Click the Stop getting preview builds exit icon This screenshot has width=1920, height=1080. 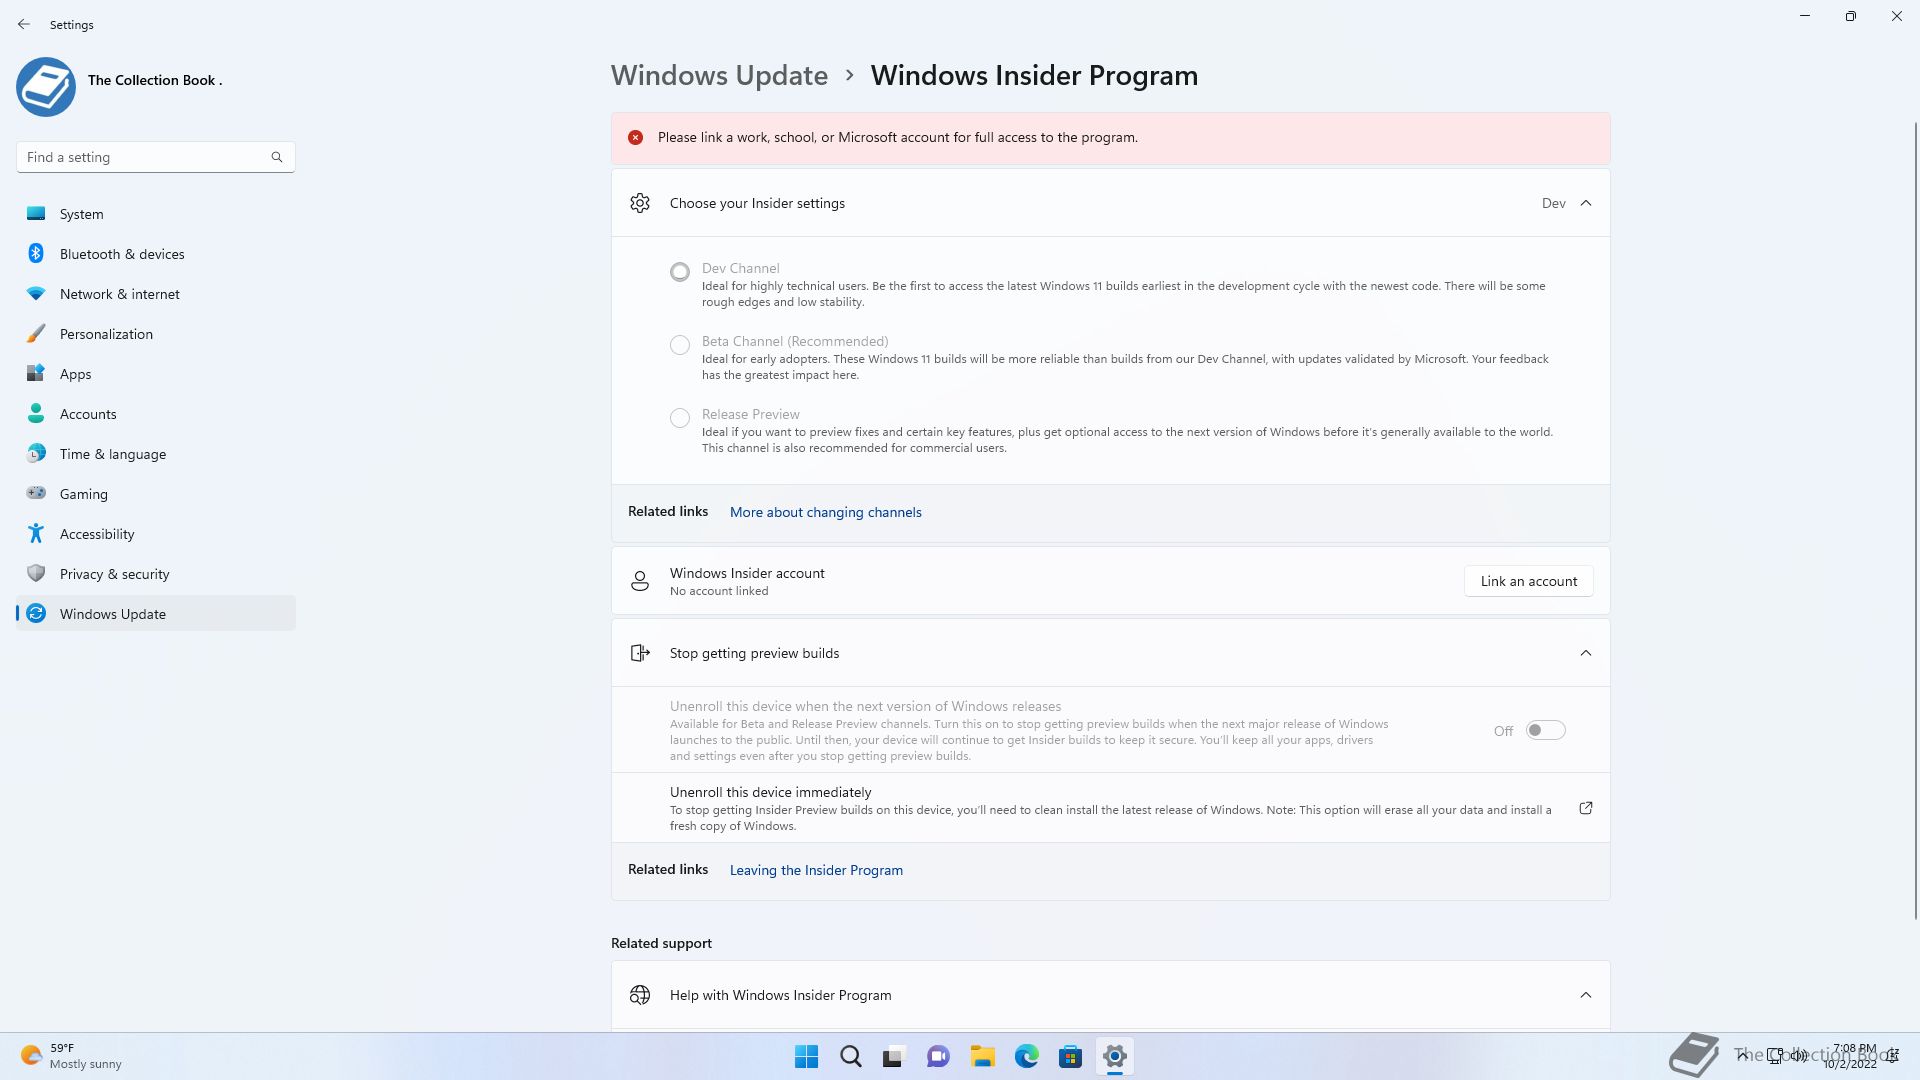[640, 653]
